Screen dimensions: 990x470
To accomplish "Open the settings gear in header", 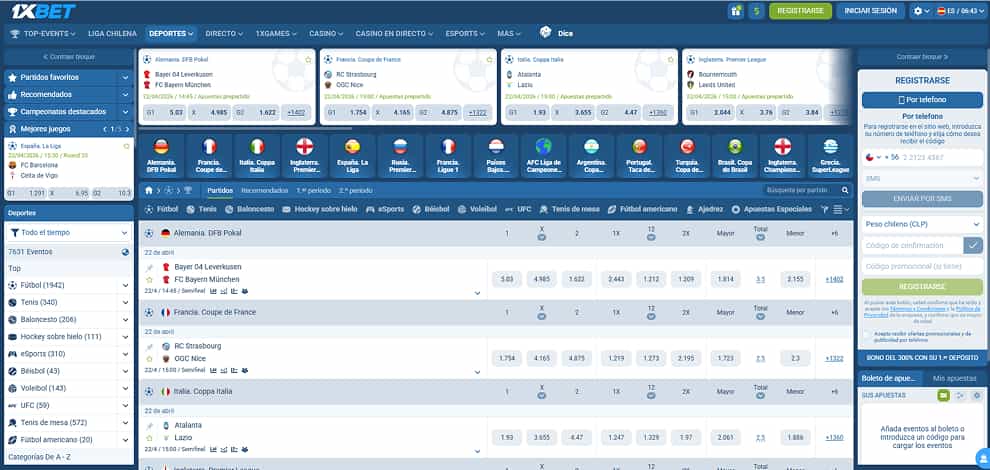I will [919, 11].
